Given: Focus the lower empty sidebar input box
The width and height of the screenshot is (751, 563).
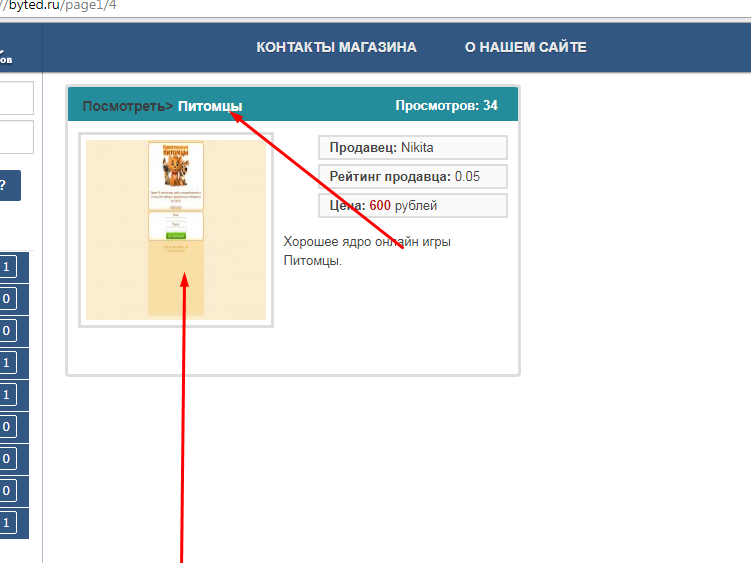Looking at the screenshot, I should coord(16,137).
